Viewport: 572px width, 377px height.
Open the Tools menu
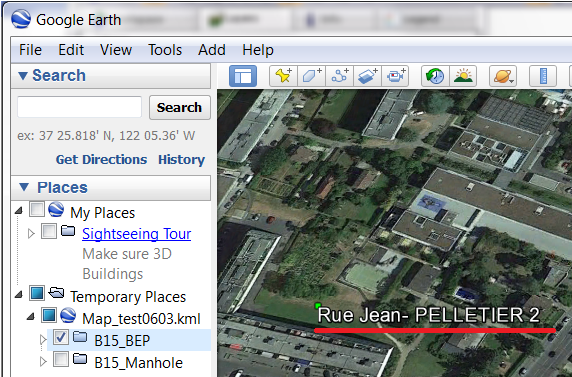click(165, 50)
